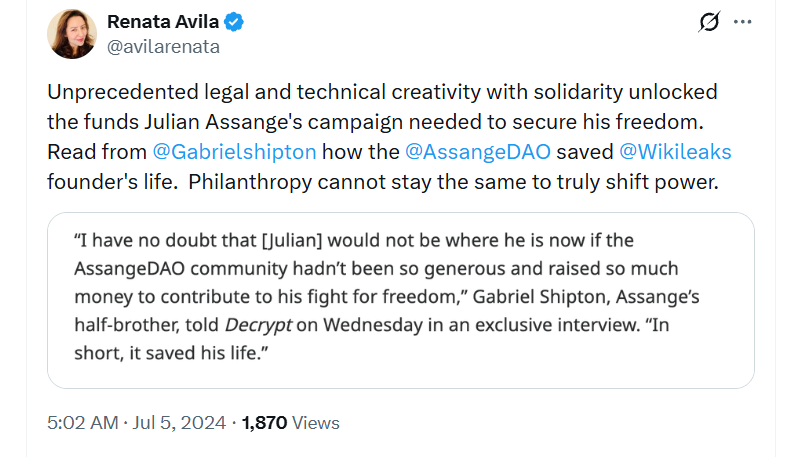Open Renata Avila's profile photo
The height and width of the screenshot is (457, 789).
pos(72,33)
